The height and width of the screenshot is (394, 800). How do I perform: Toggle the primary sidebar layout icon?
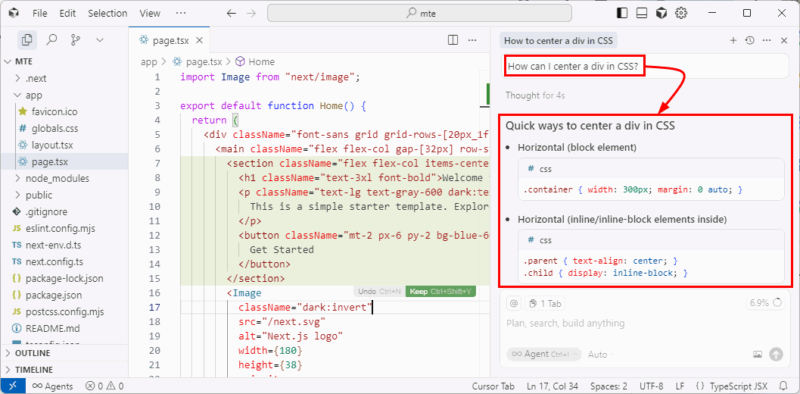[622, 13]
